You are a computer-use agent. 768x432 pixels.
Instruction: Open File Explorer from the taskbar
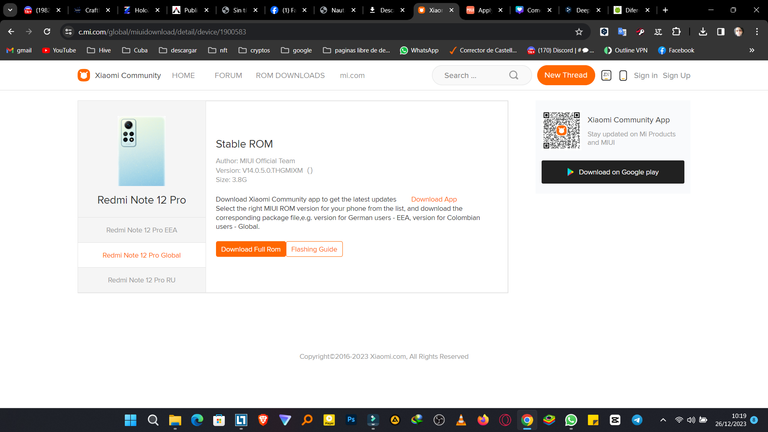point(175,420)
